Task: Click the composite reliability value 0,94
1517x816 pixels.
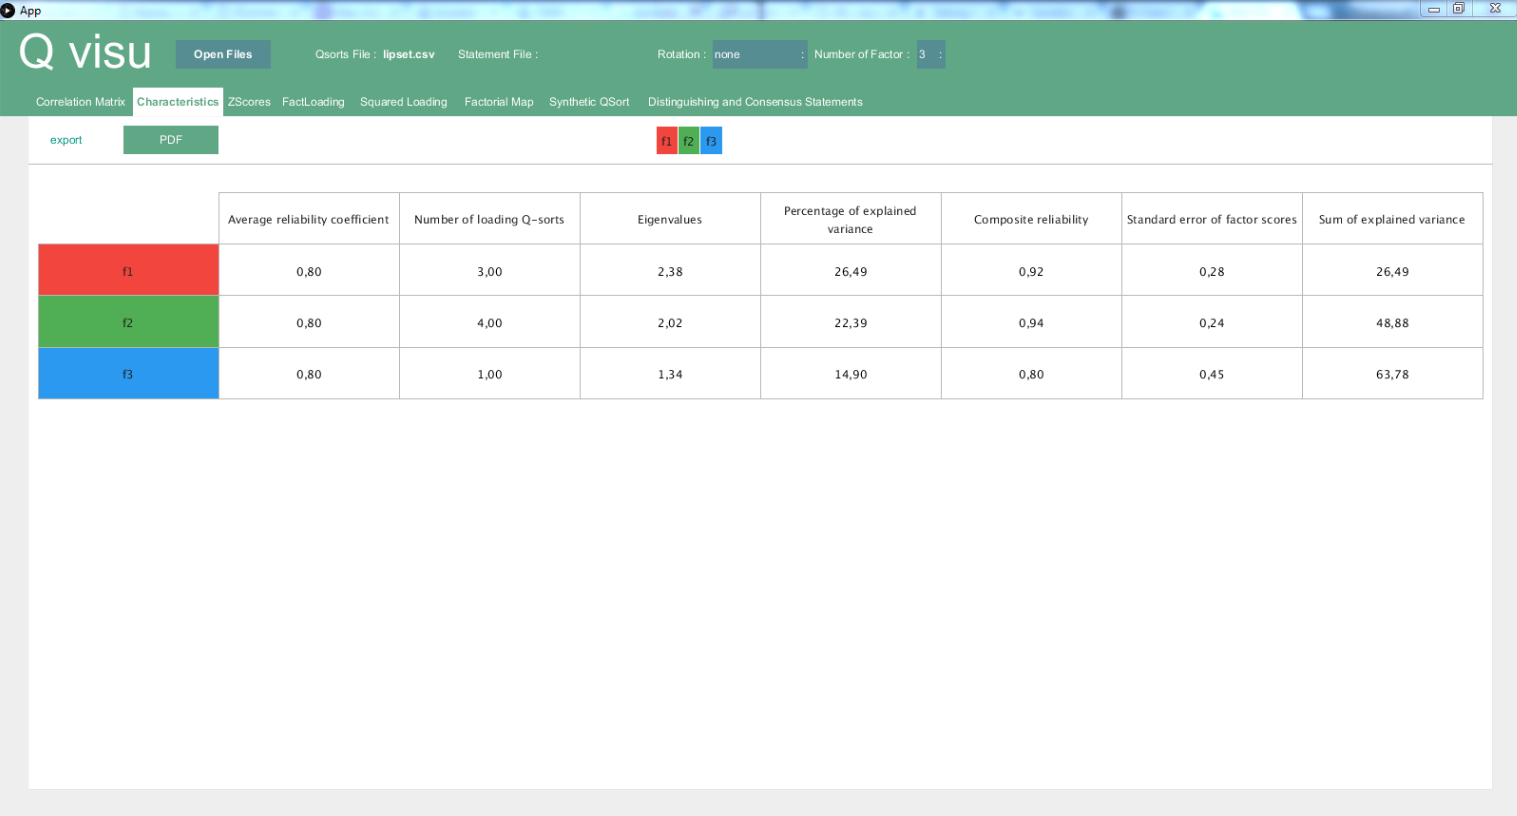Action: 1031,323
